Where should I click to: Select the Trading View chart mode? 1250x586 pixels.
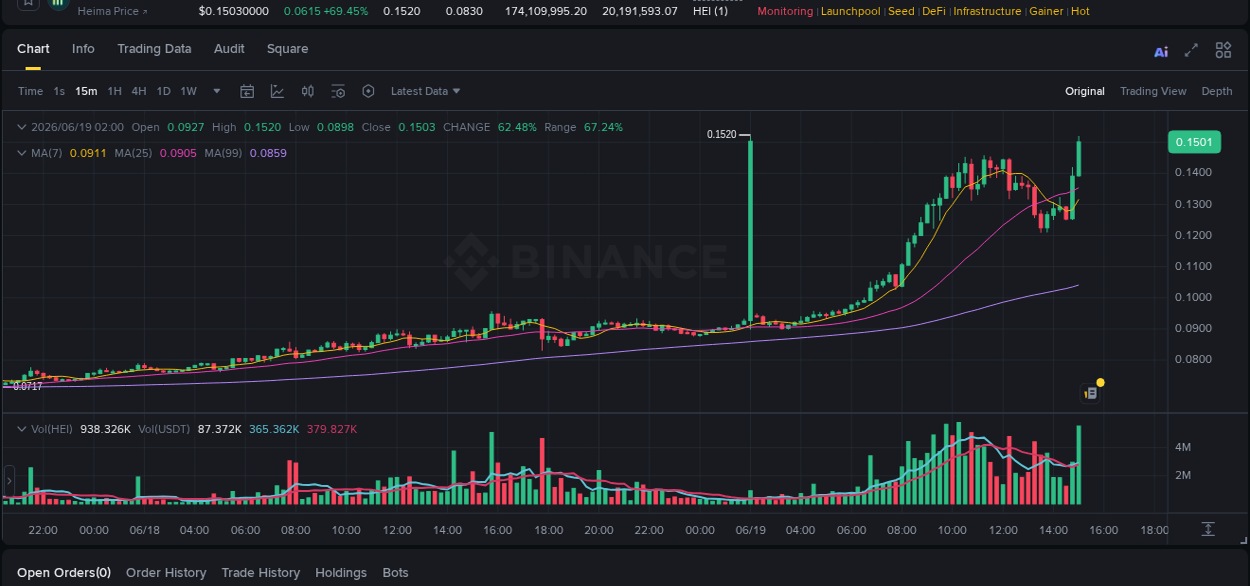1153,91
